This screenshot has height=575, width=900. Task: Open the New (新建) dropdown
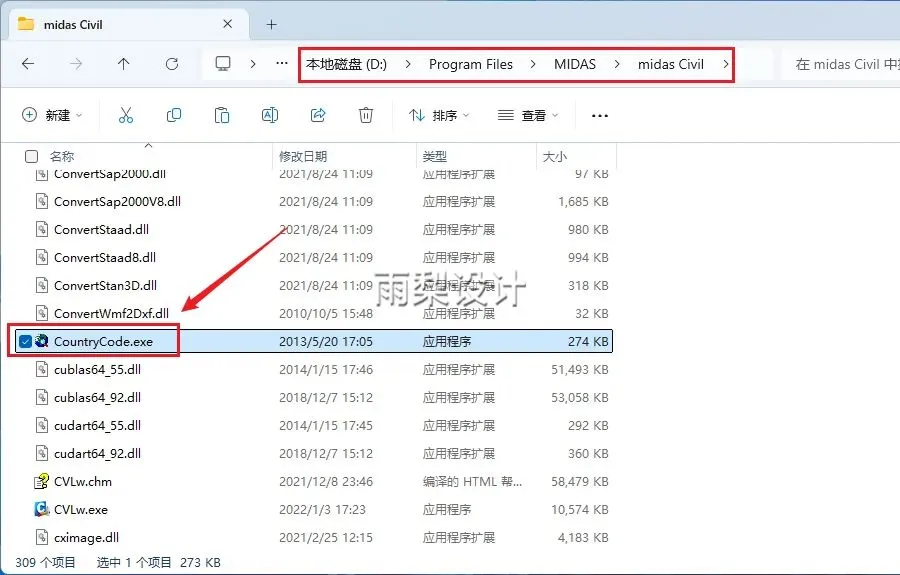pos(52,115)
